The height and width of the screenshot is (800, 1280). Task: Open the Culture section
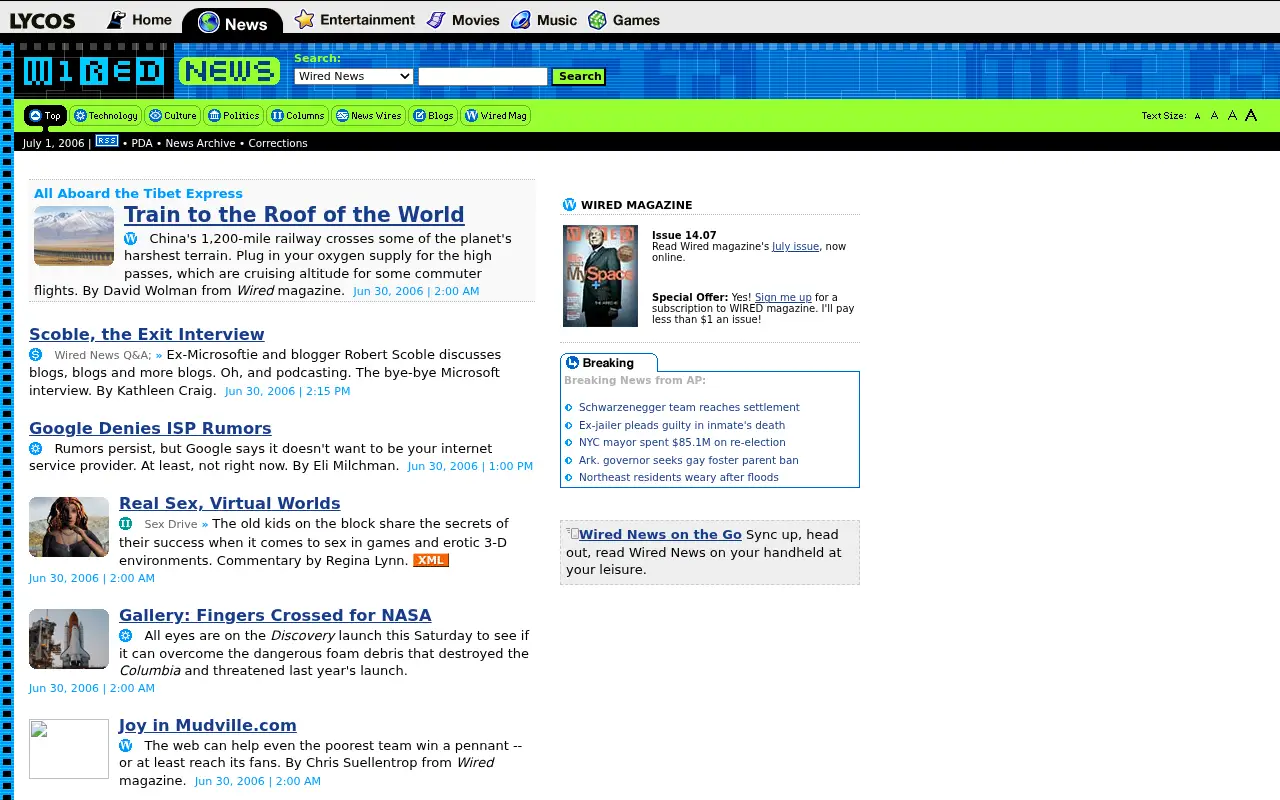[173, 116]
